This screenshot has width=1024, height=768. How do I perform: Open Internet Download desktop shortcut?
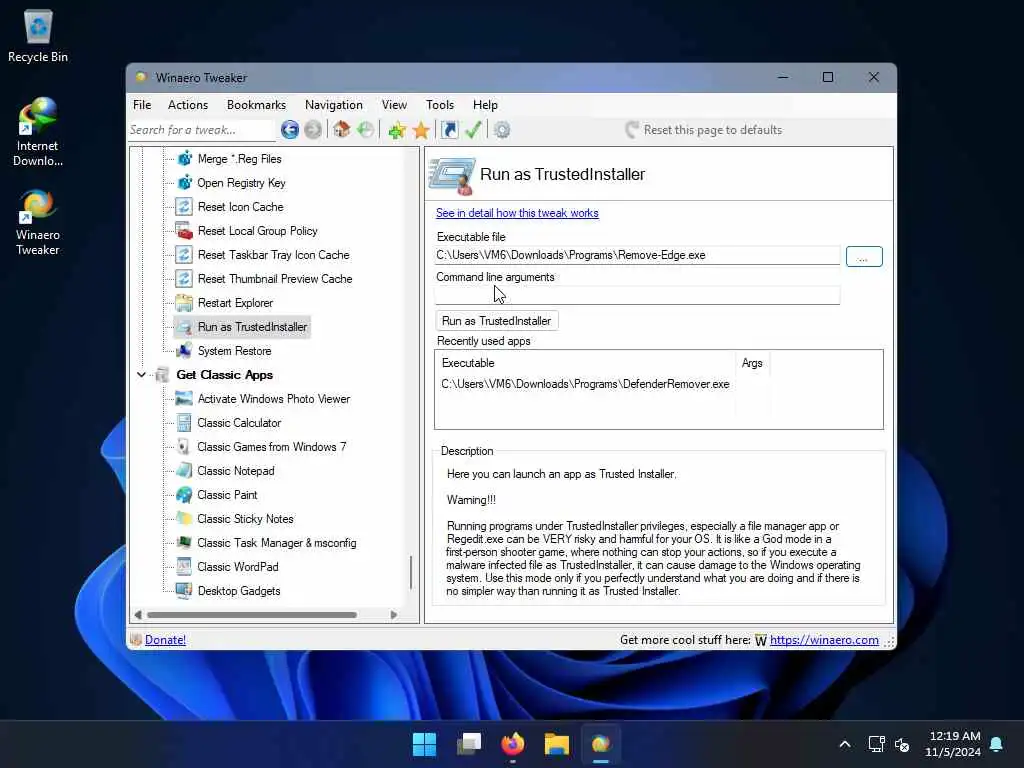pyautogui.click(x=38, y=131)
